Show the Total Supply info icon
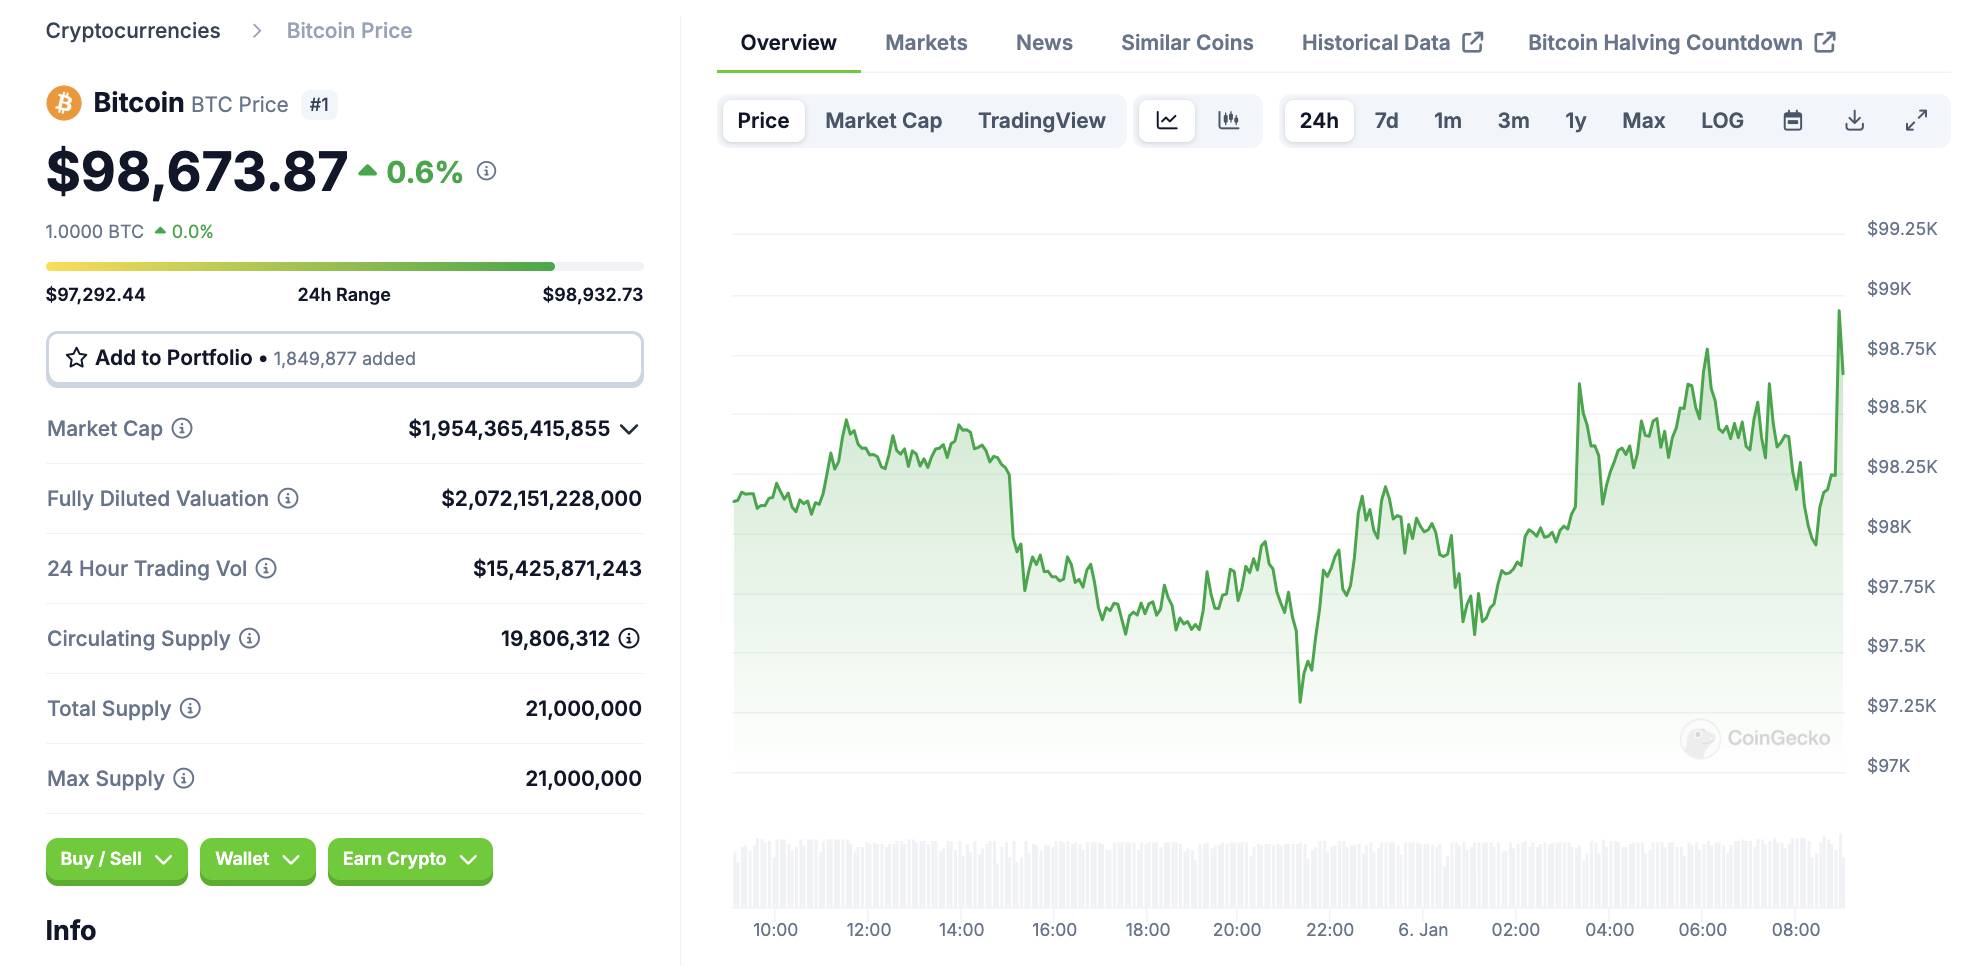The width and height of the screenshot is (1978, 966). (190, 708)
